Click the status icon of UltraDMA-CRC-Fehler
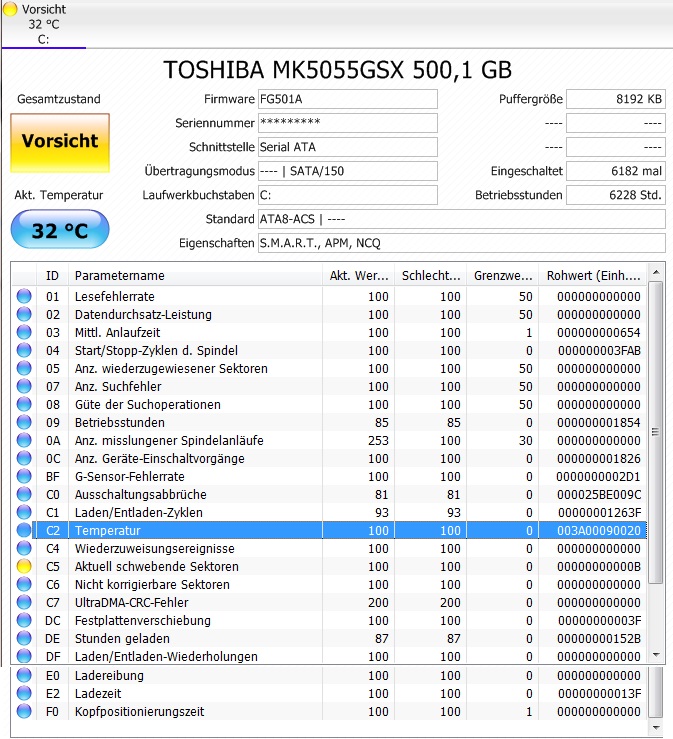673x739 pixels. (24, 602)
